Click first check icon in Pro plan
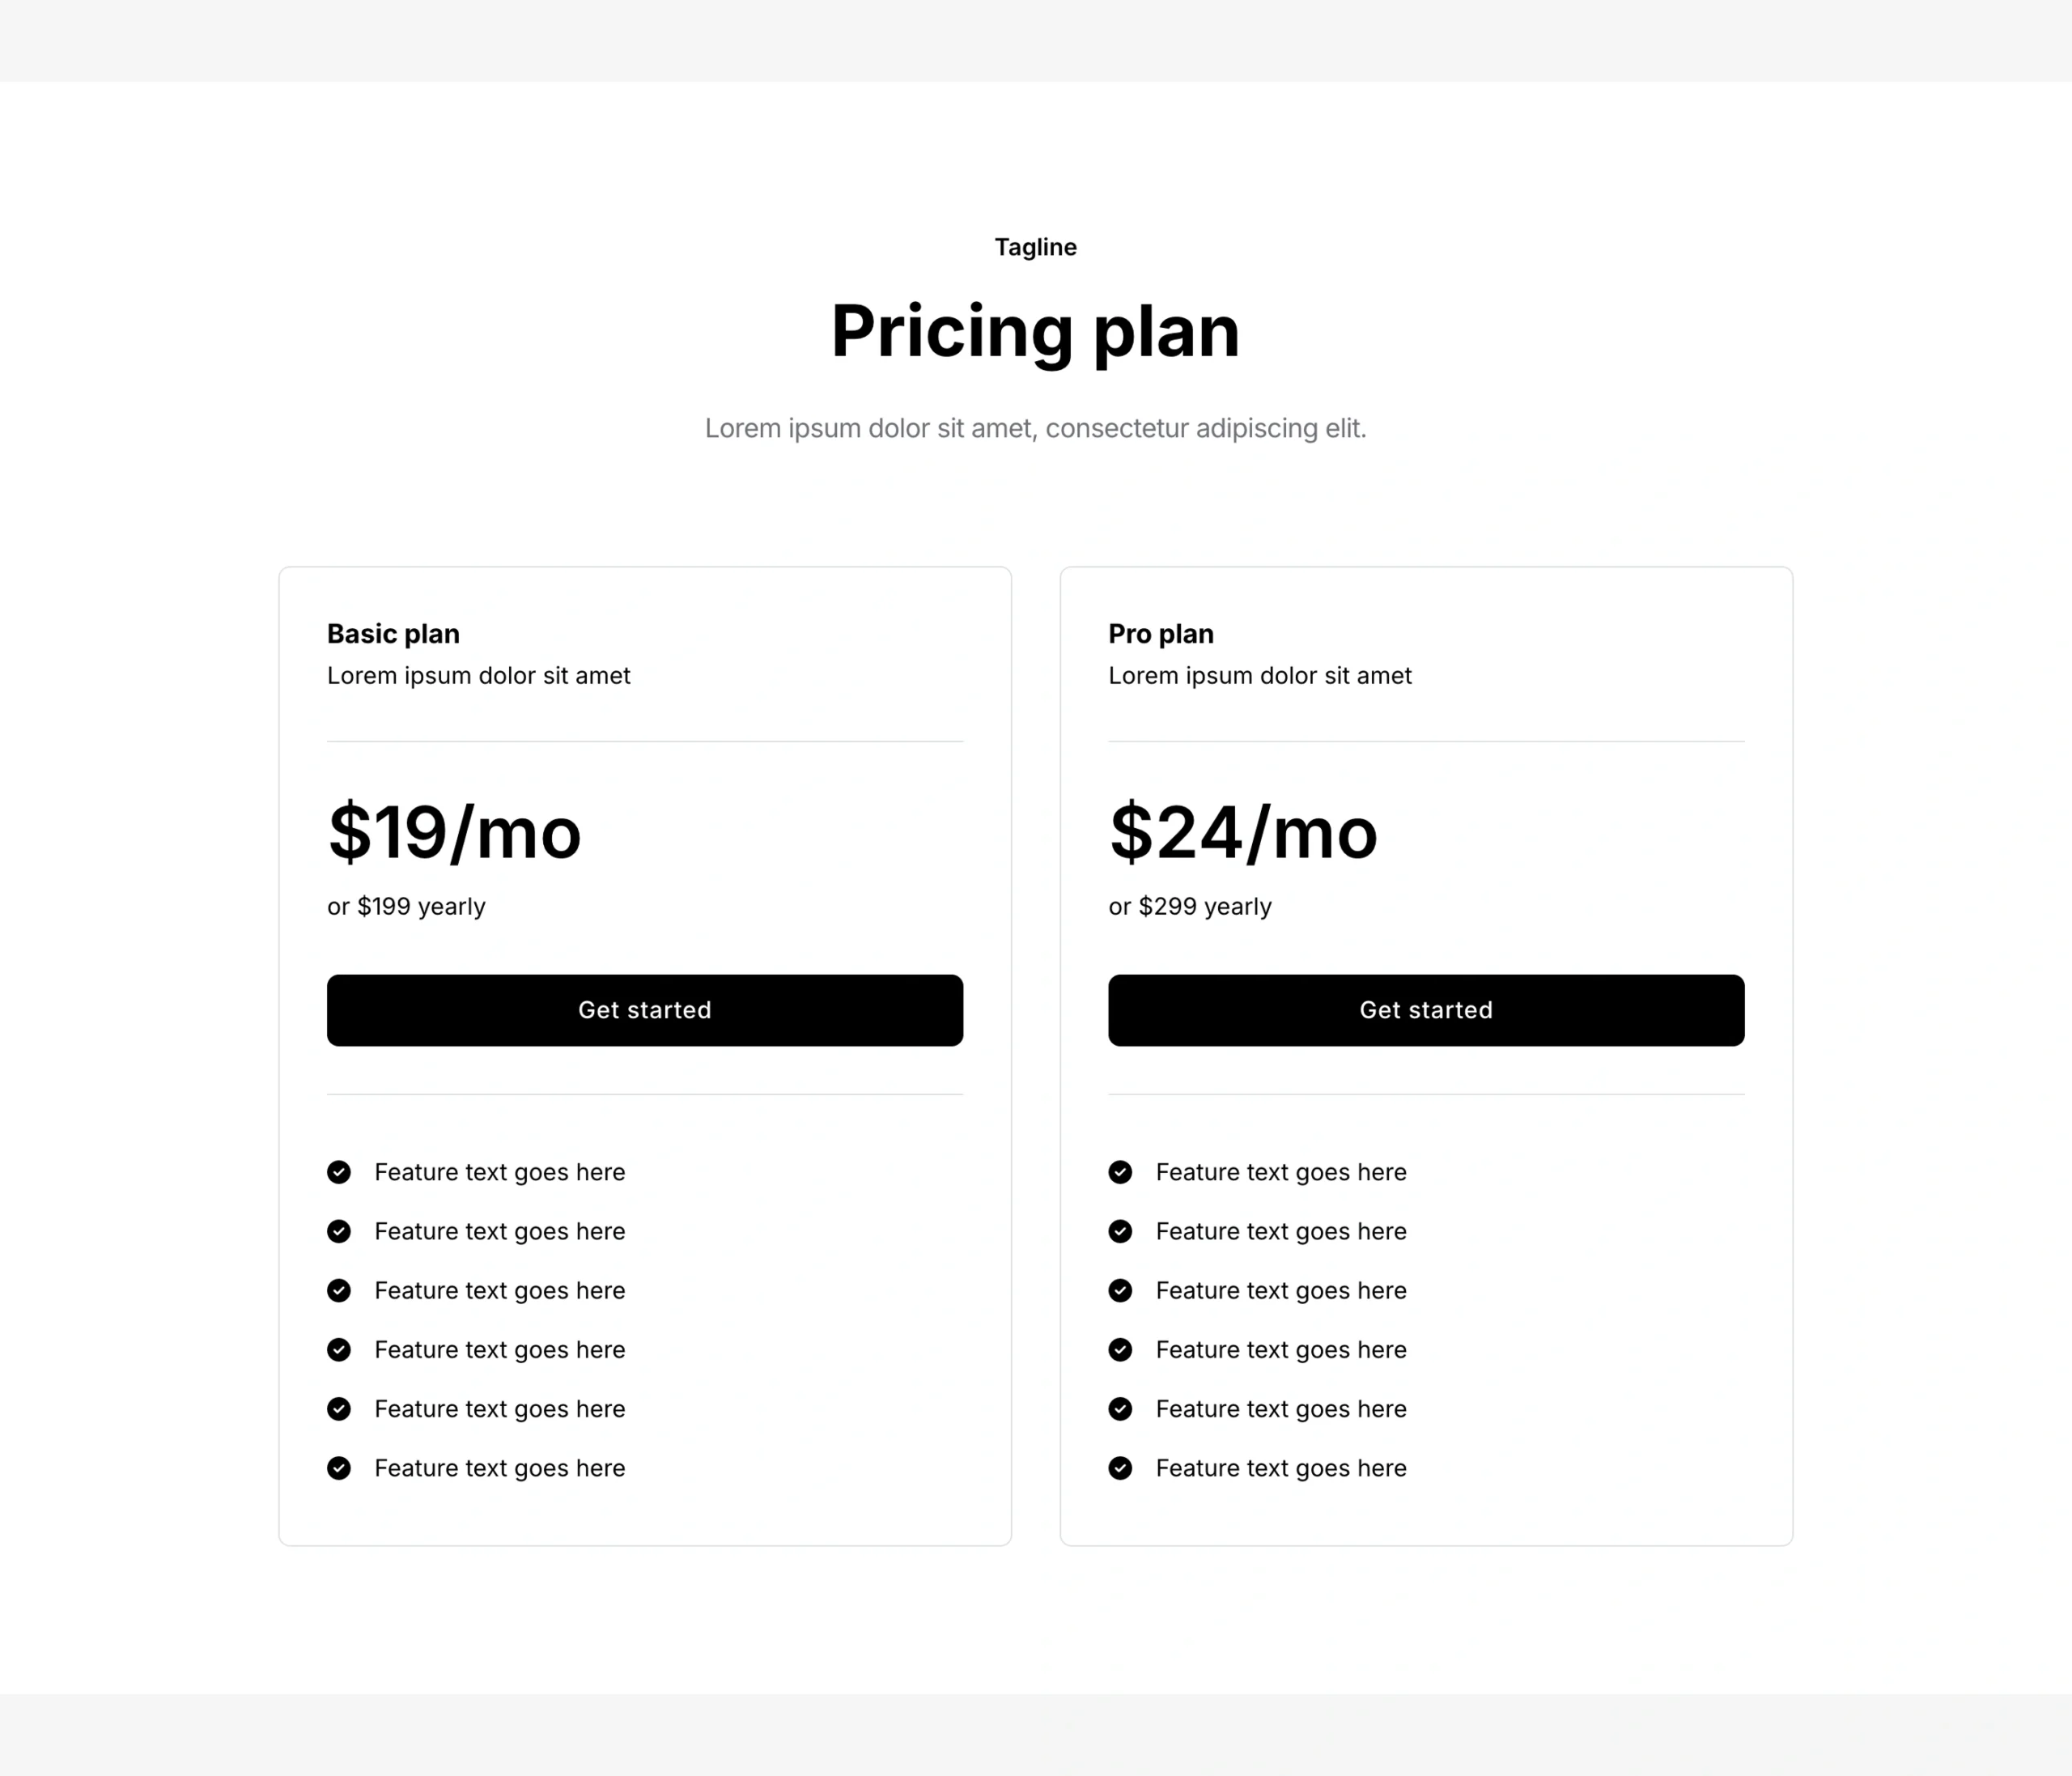This screenshot has height=1776, width=2072. (x=1120, y=1172)
